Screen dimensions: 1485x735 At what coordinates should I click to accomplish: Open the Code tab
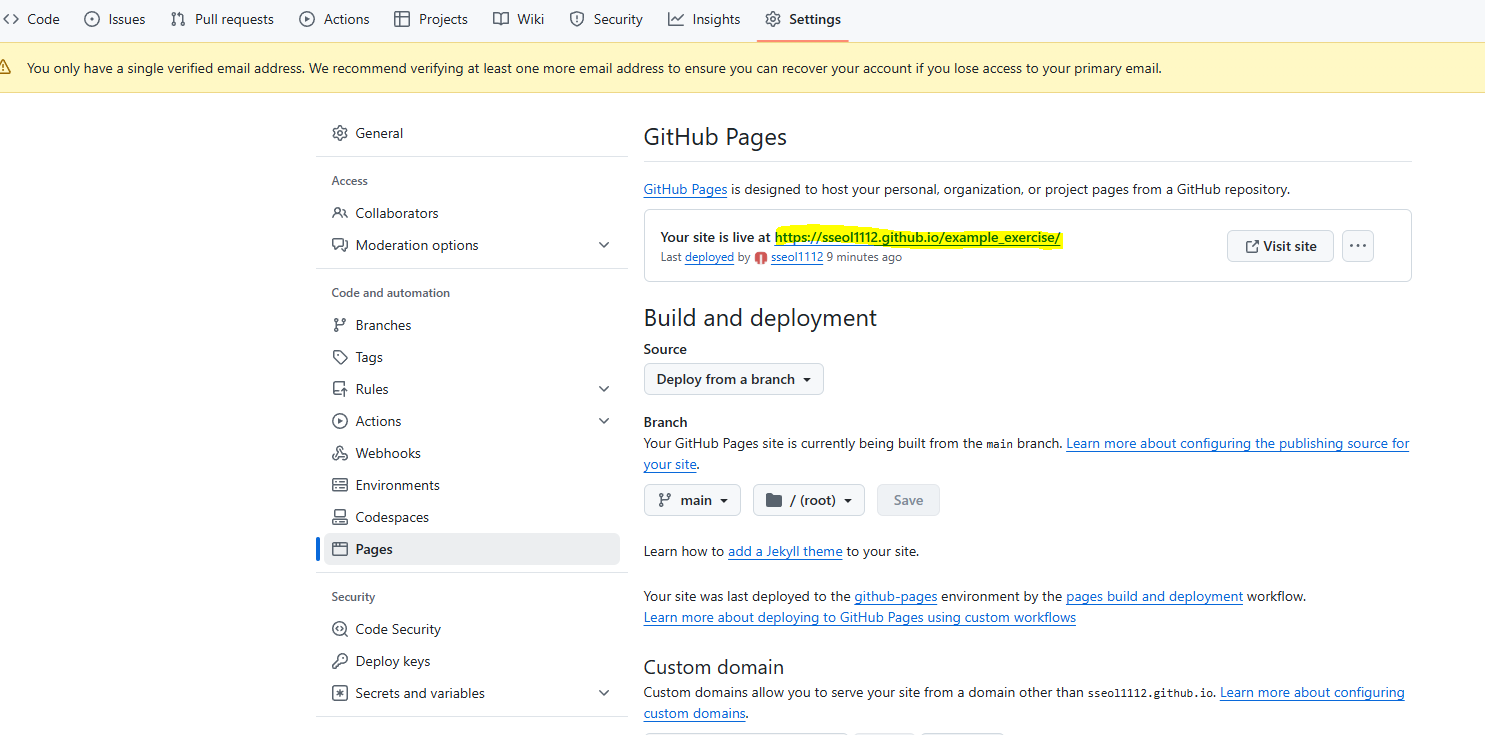(x=31, y=19)
